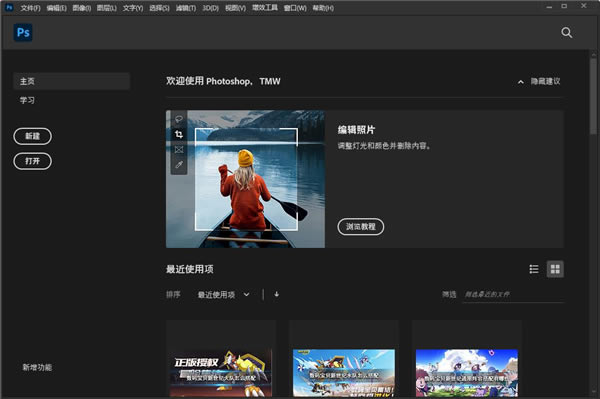Screen dimensions: 600x399
Task: Maximize the Photoshop window
Action: click(564, 7)
